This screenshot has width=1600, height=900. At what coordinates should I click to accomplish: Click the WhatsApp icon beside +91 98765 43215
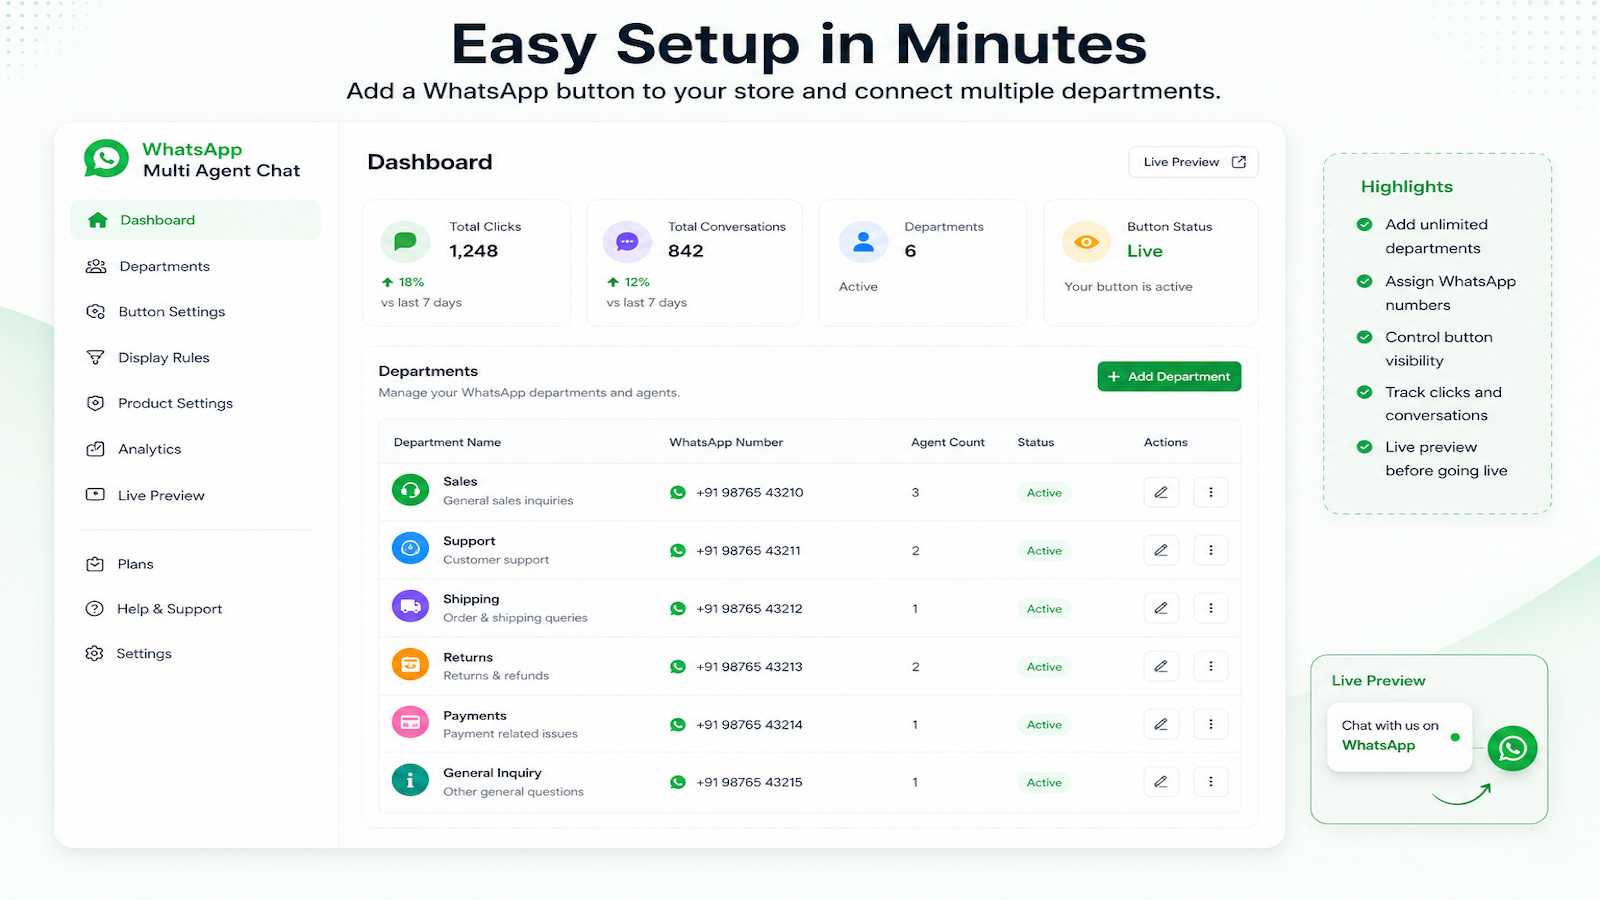tap(678, 782)
